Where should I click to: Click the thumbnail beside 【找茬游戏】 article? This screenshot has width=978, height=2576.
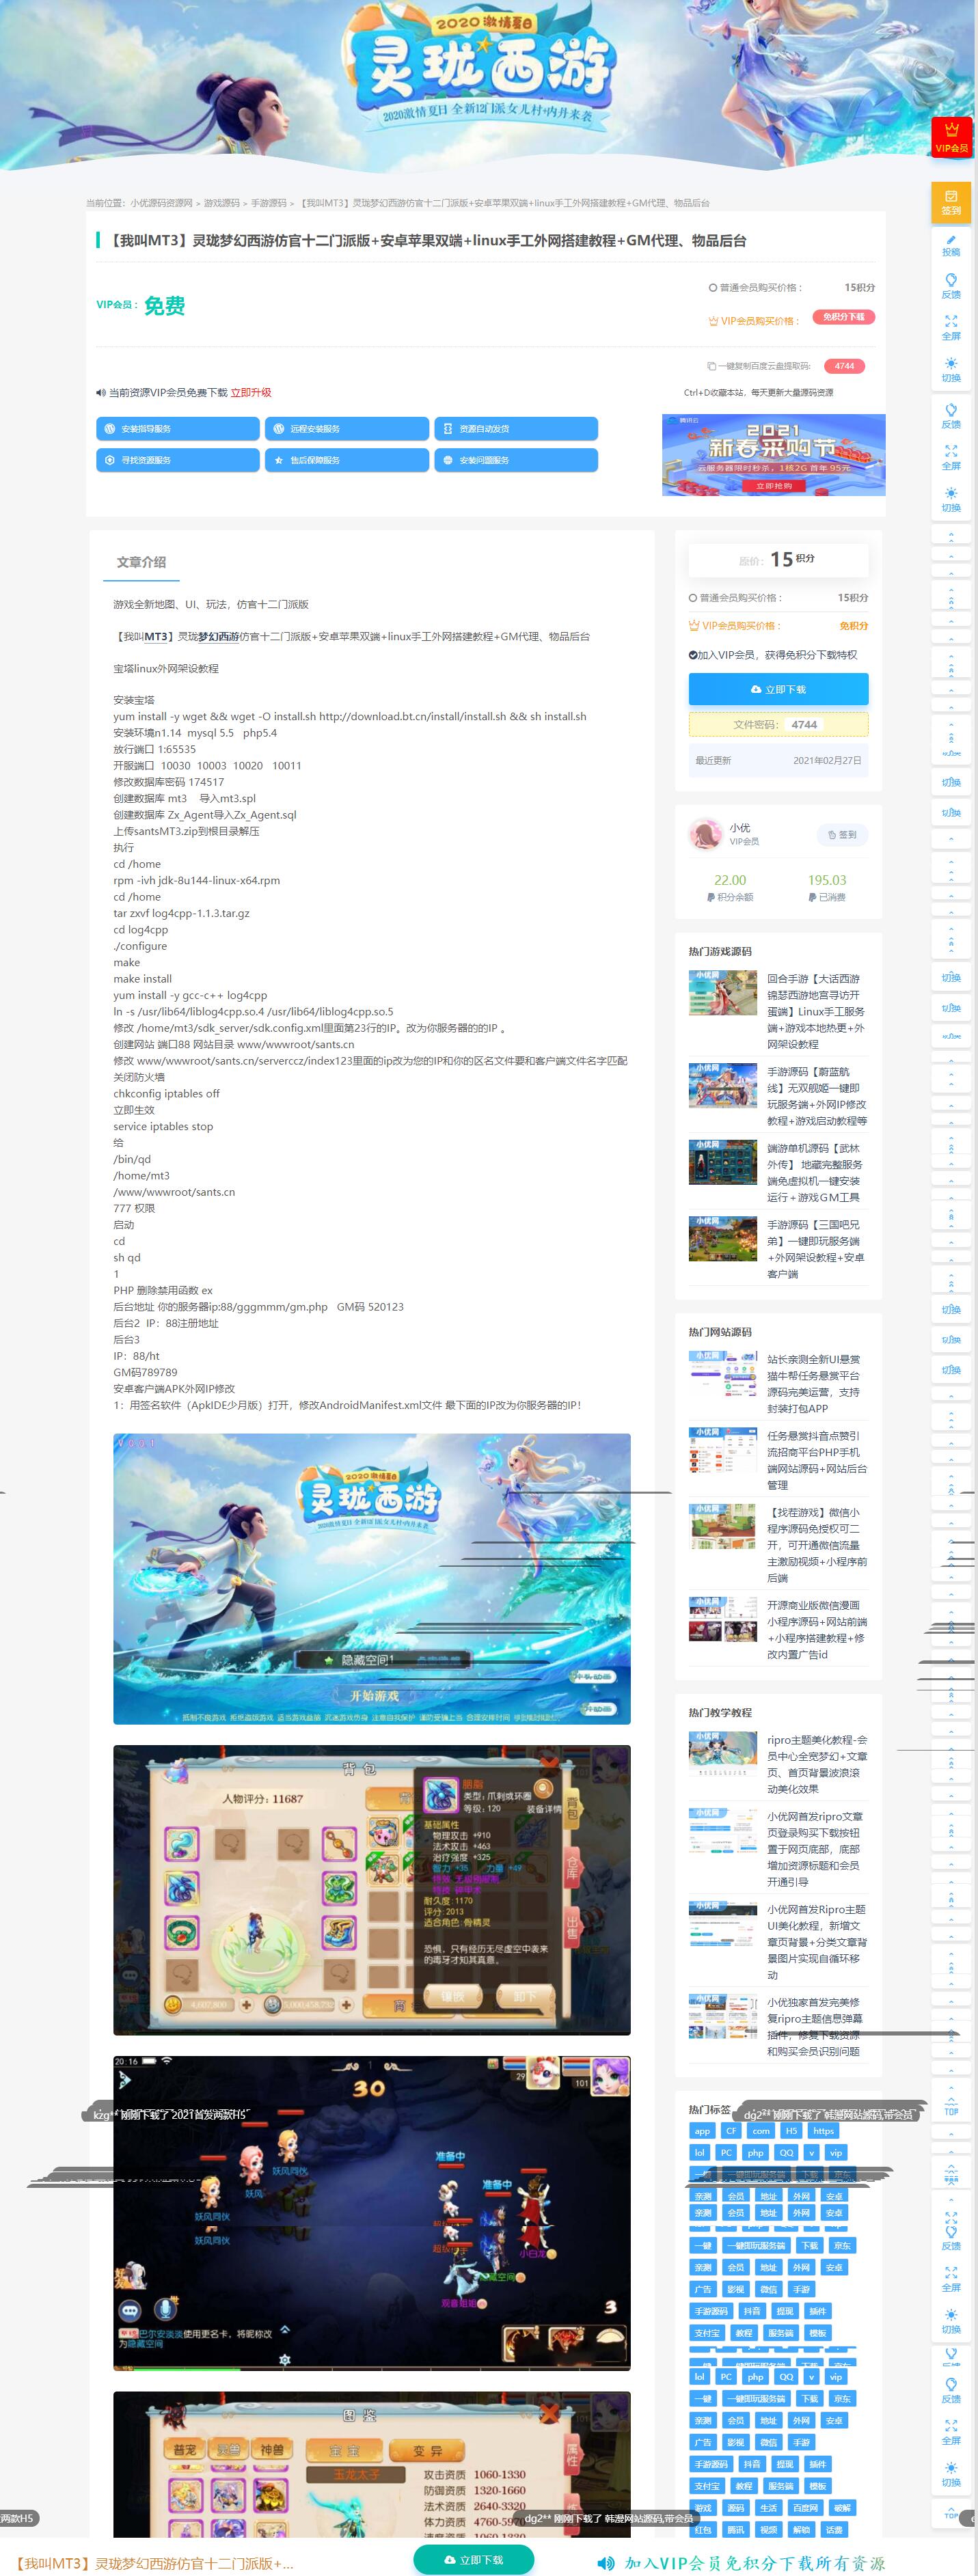(723, 1526)
